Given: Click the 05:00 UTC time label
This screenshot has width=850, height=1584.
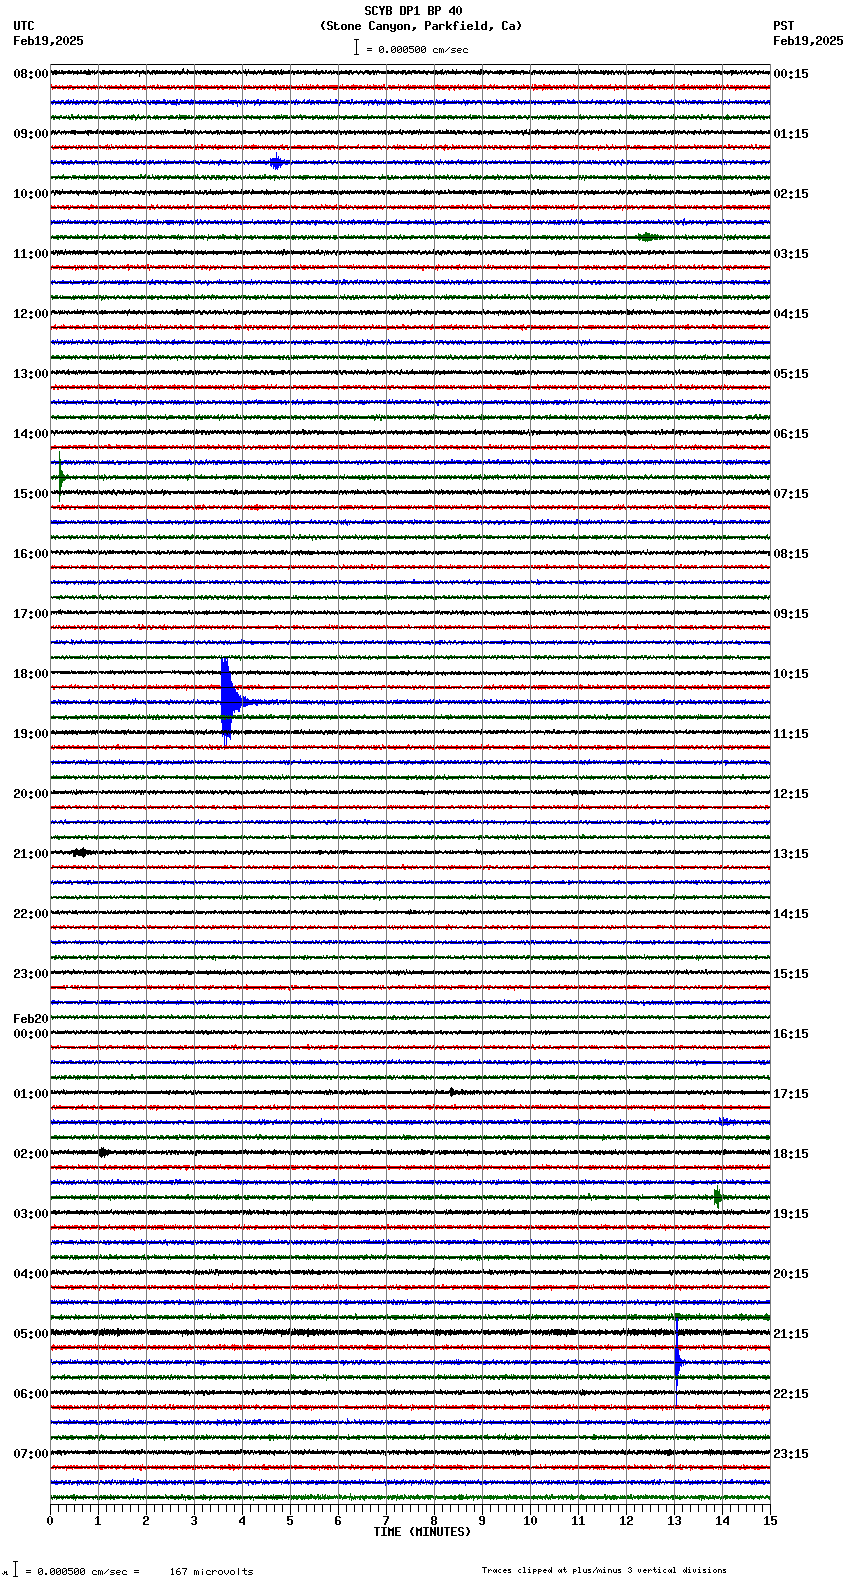Looking at the screenshot, I should coord(31,1334).
